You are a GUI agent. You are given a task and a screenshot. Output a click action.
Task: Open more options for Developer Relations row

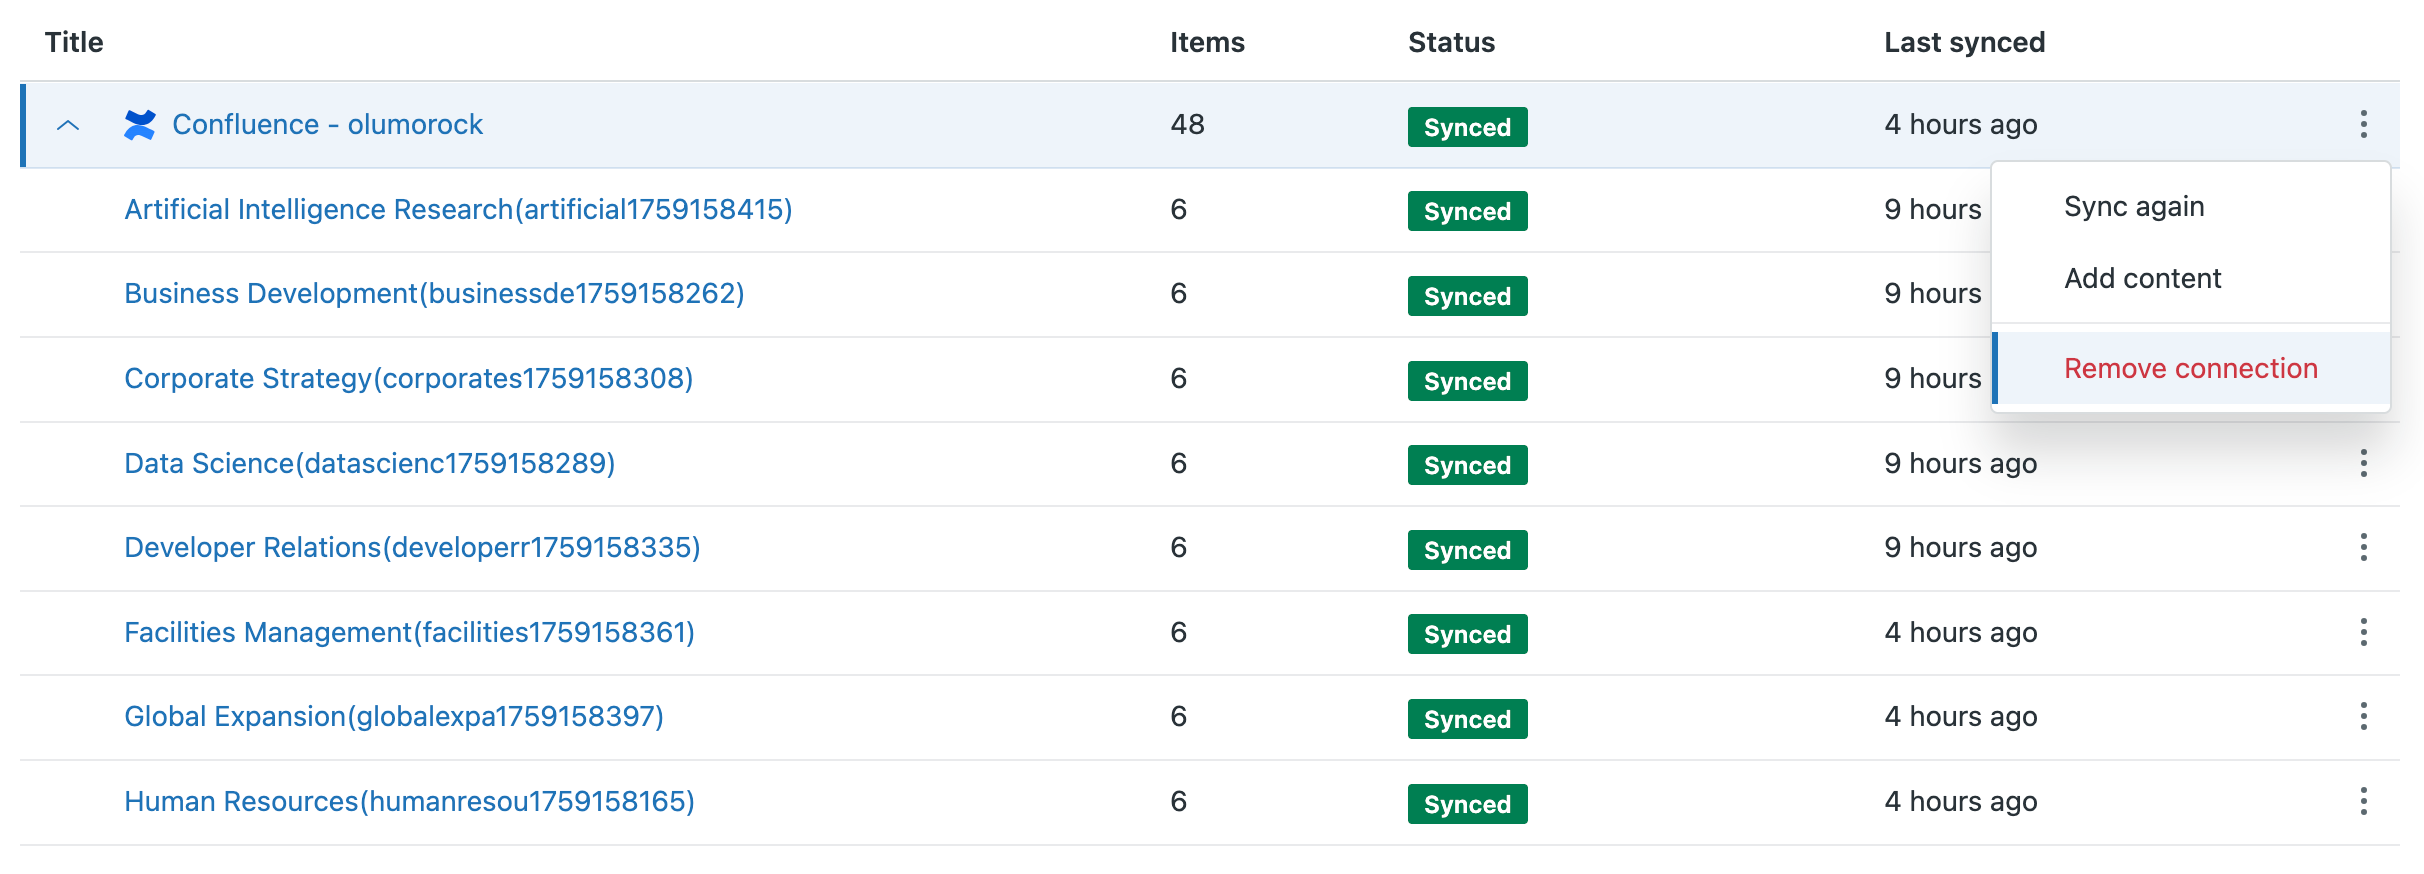coord(2363,547)
